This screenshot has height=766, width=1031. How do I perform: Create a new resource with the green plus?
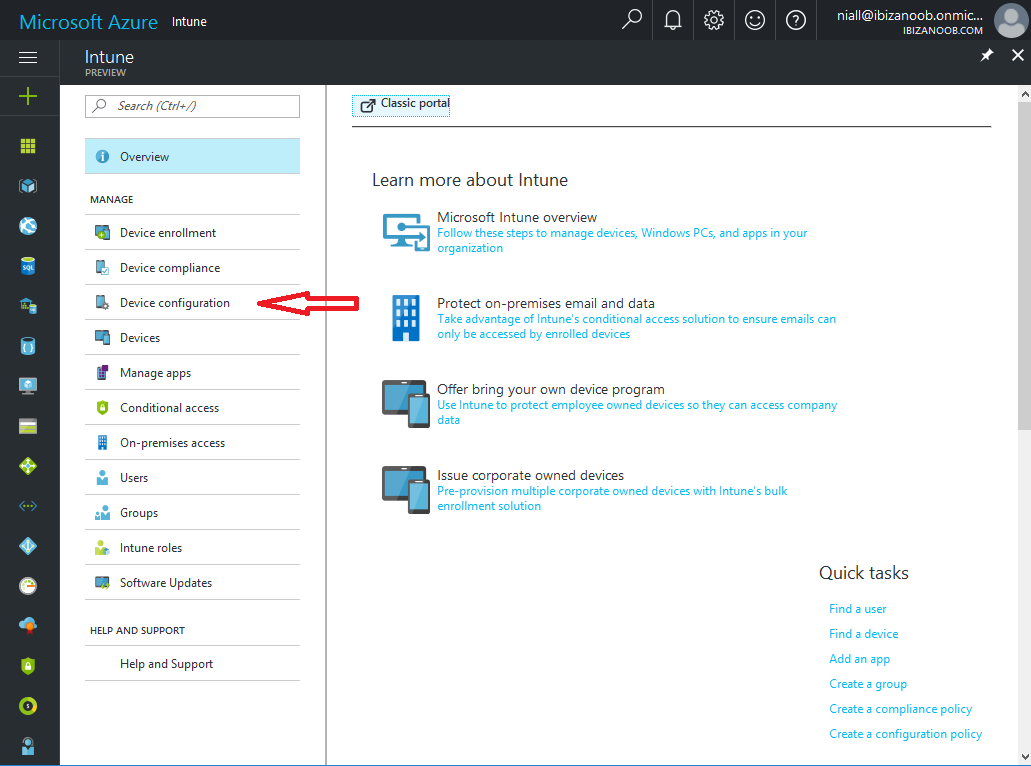[28, 97]
